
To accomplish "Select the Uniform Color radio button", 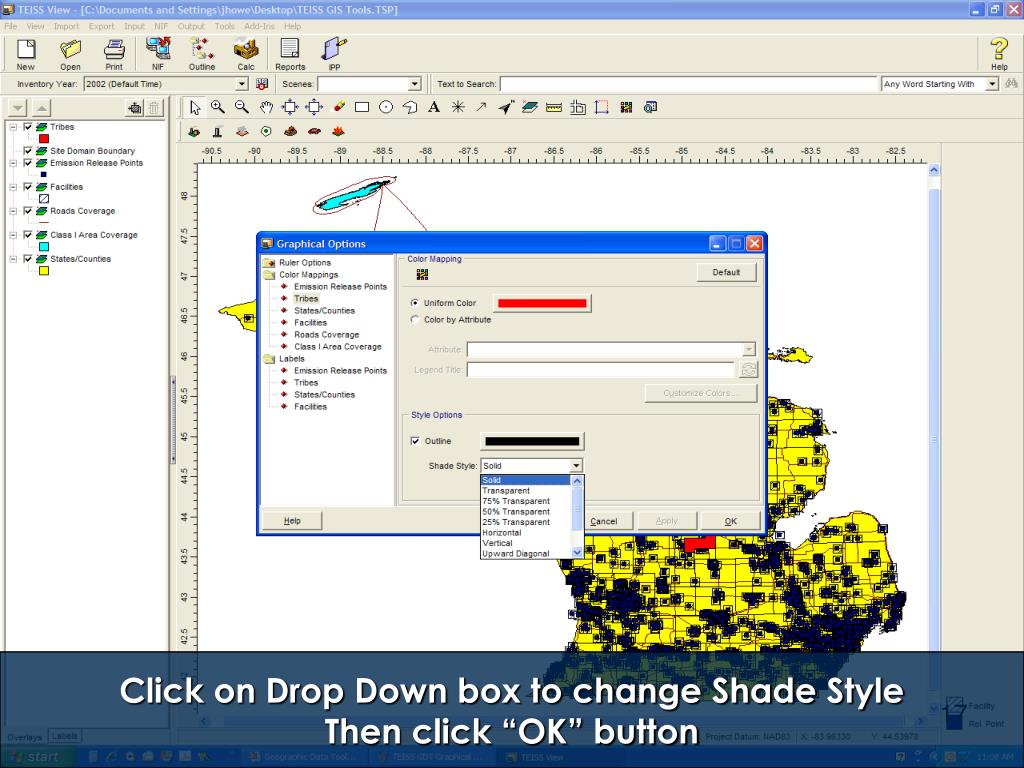I will 415,303.
